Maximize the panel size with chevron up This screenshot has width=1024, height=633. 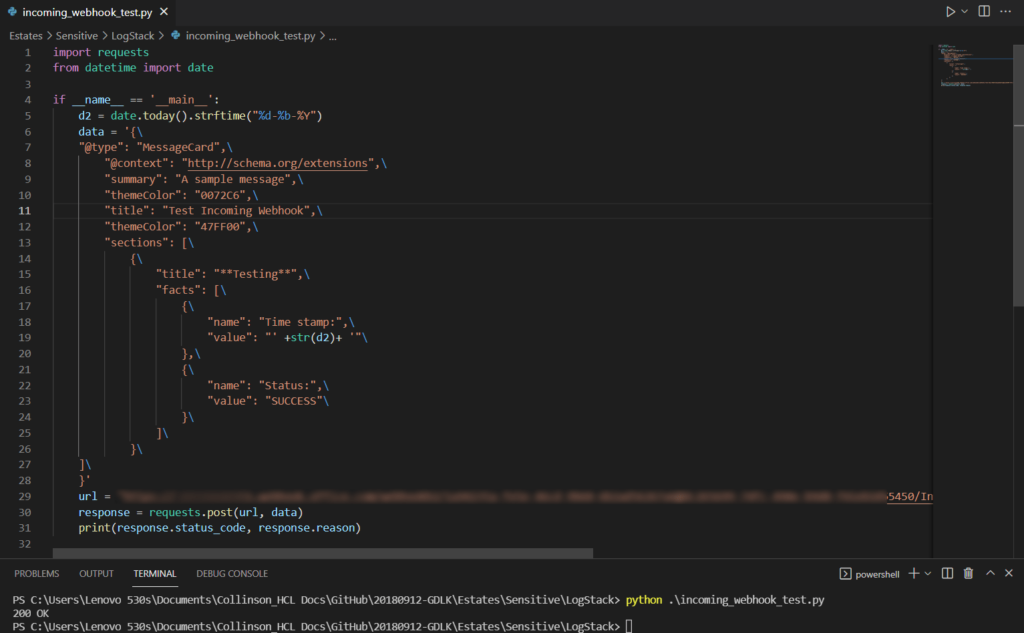[991, 573]
